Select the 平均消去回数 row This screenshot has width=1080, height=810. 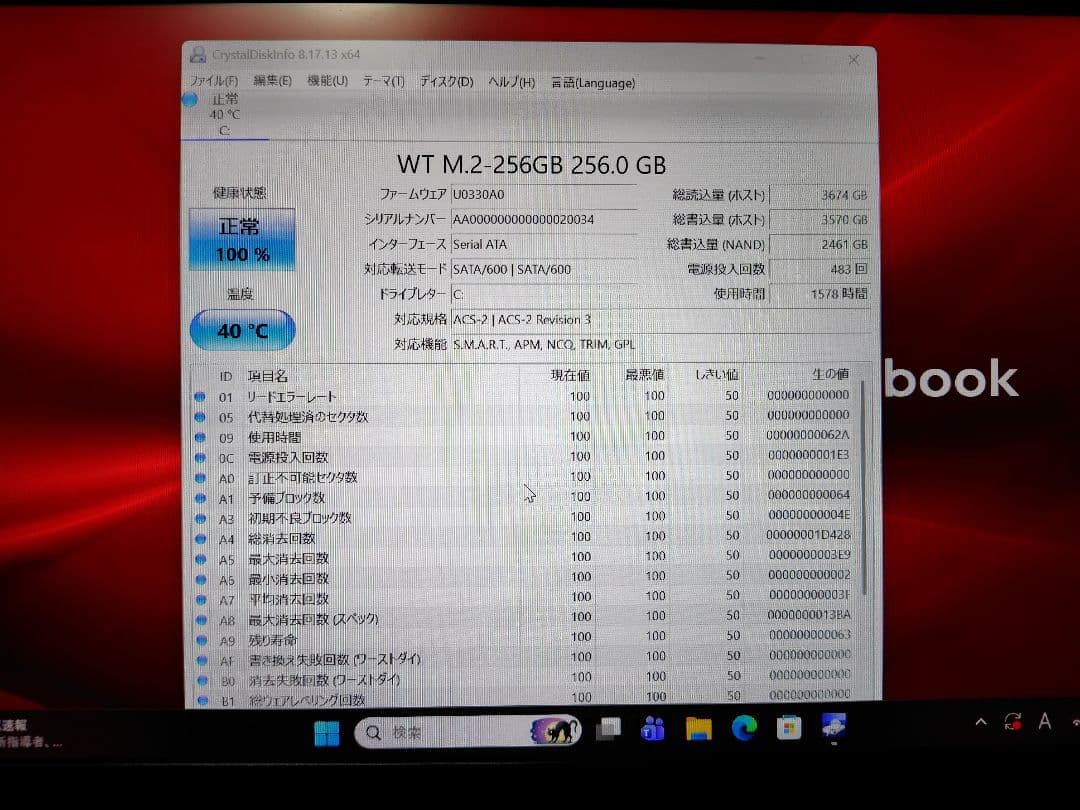coord(526,598)
